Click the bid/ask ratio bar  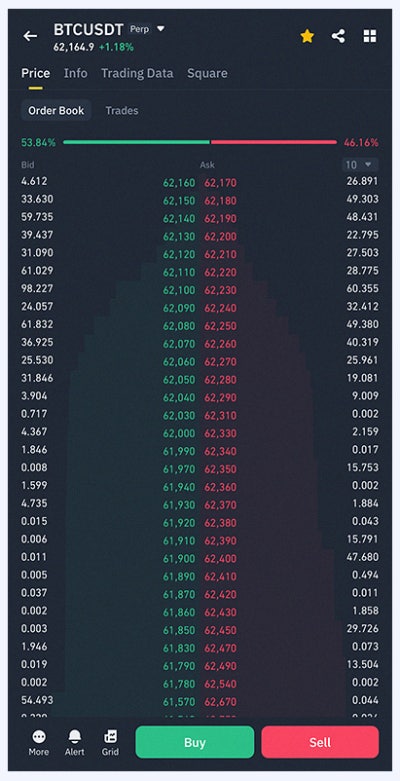click(x=200, y=142)
